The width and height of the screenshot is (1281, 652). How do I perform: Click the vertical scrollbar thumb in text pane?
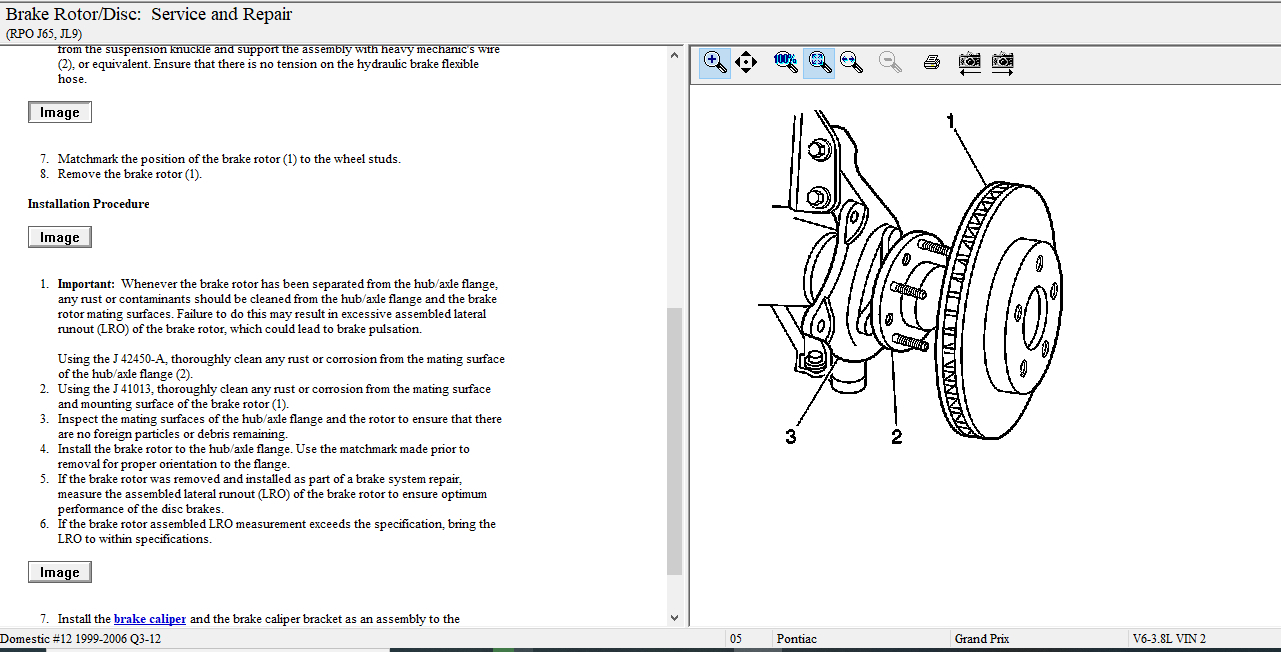pyautogui.click(x=674, y=440)
